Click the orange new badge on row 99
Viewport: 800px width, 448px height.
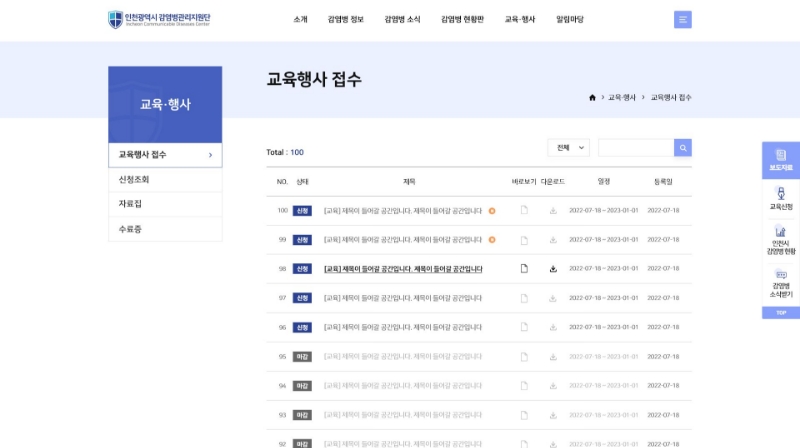click(x=492, y=240)
